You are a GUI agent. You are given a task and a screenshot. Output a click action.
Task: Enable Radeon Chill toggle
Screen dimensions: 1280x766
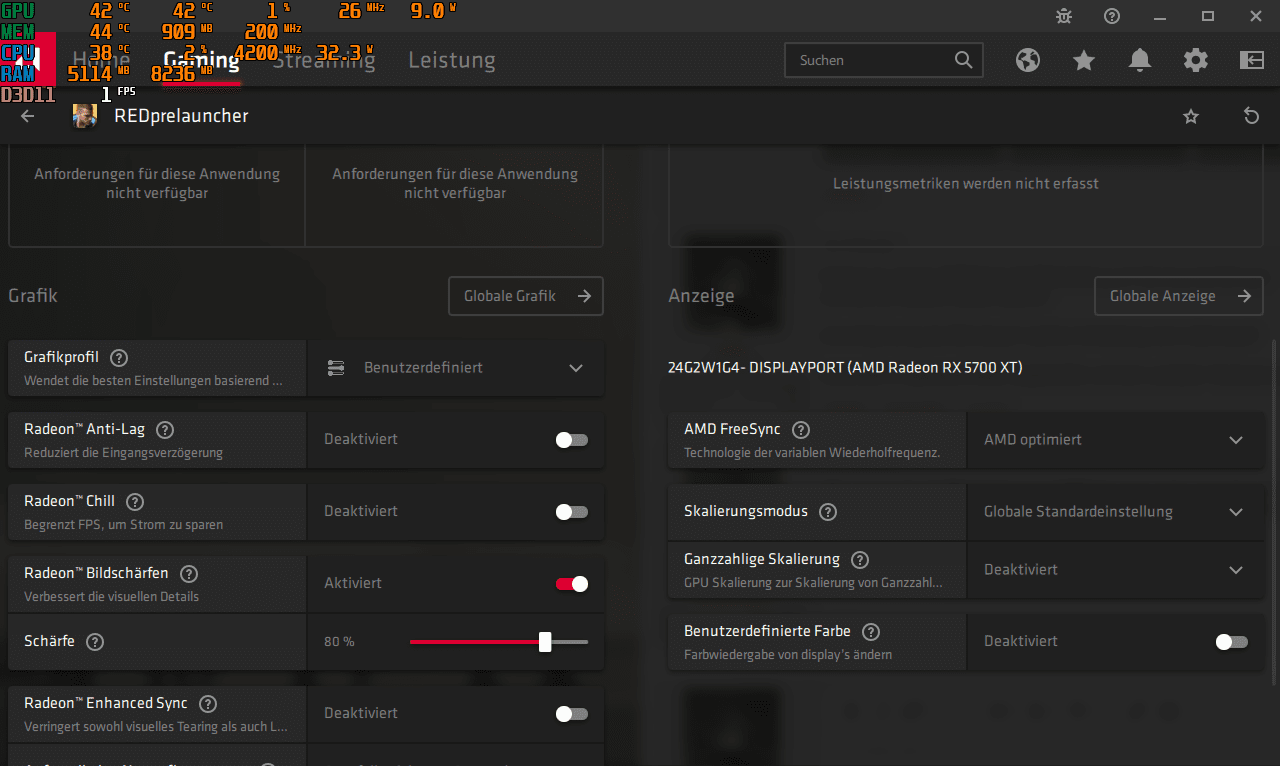point(571,512)
